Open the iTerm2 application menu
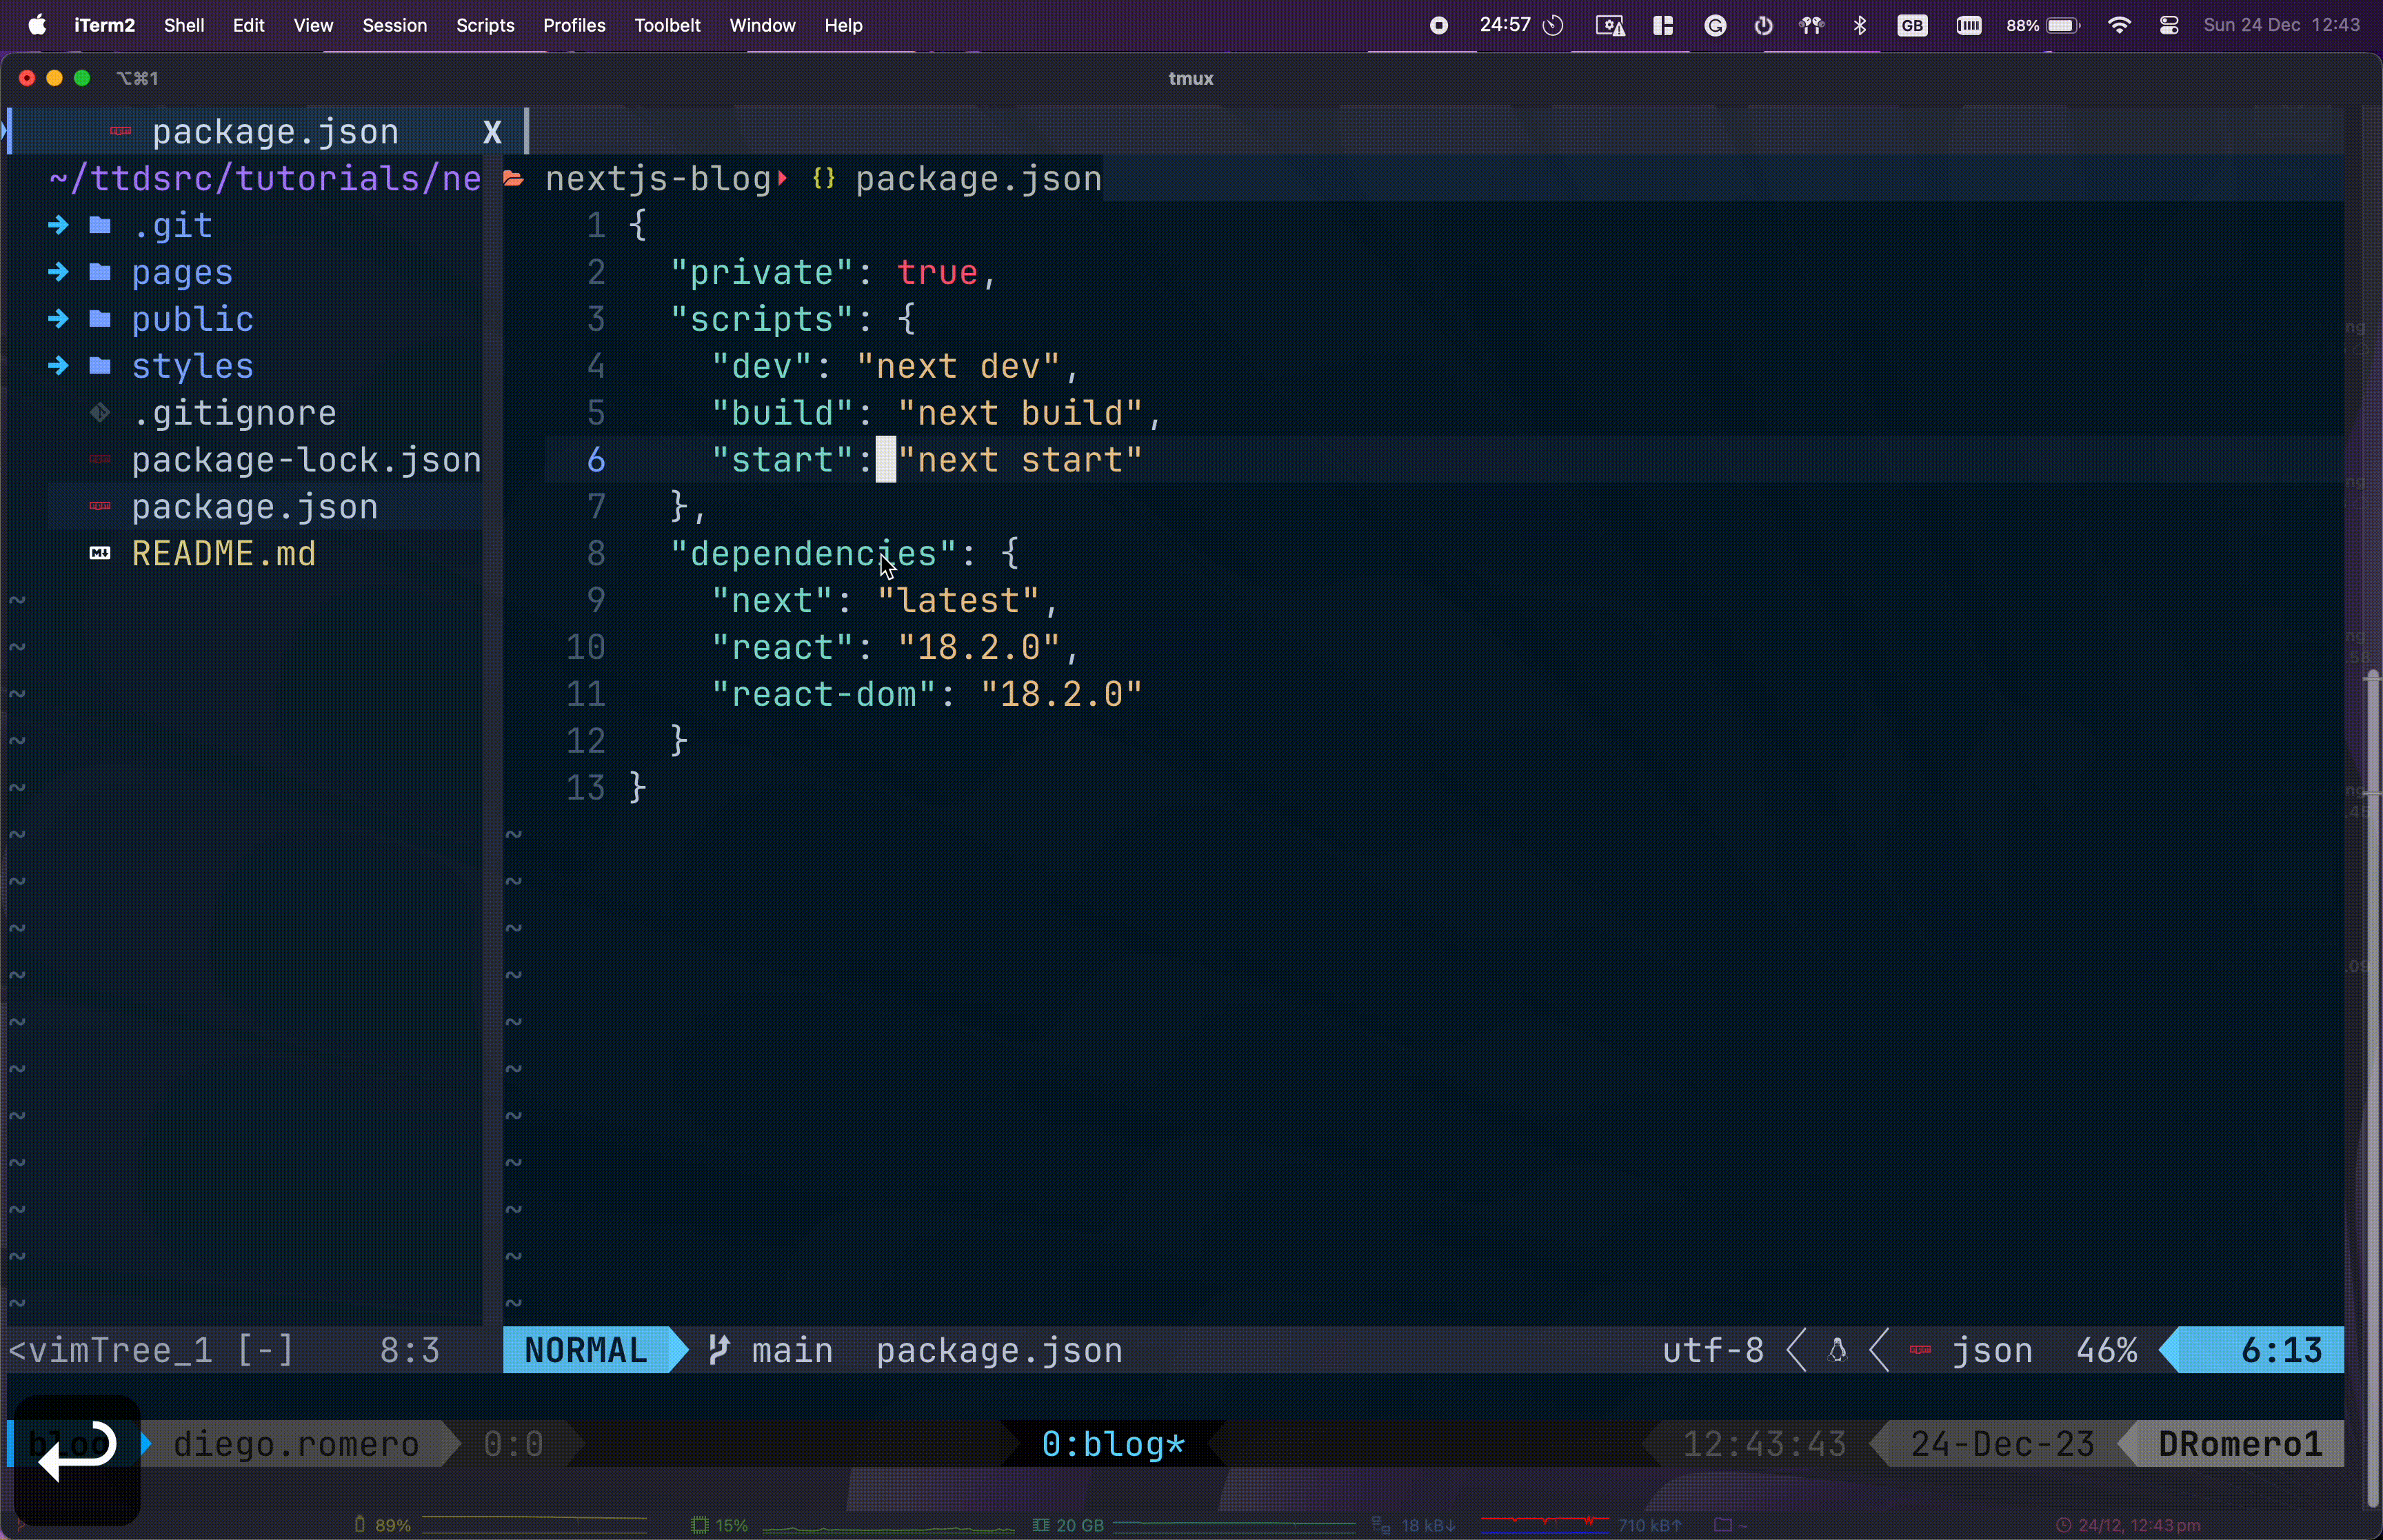 [105, 26]
